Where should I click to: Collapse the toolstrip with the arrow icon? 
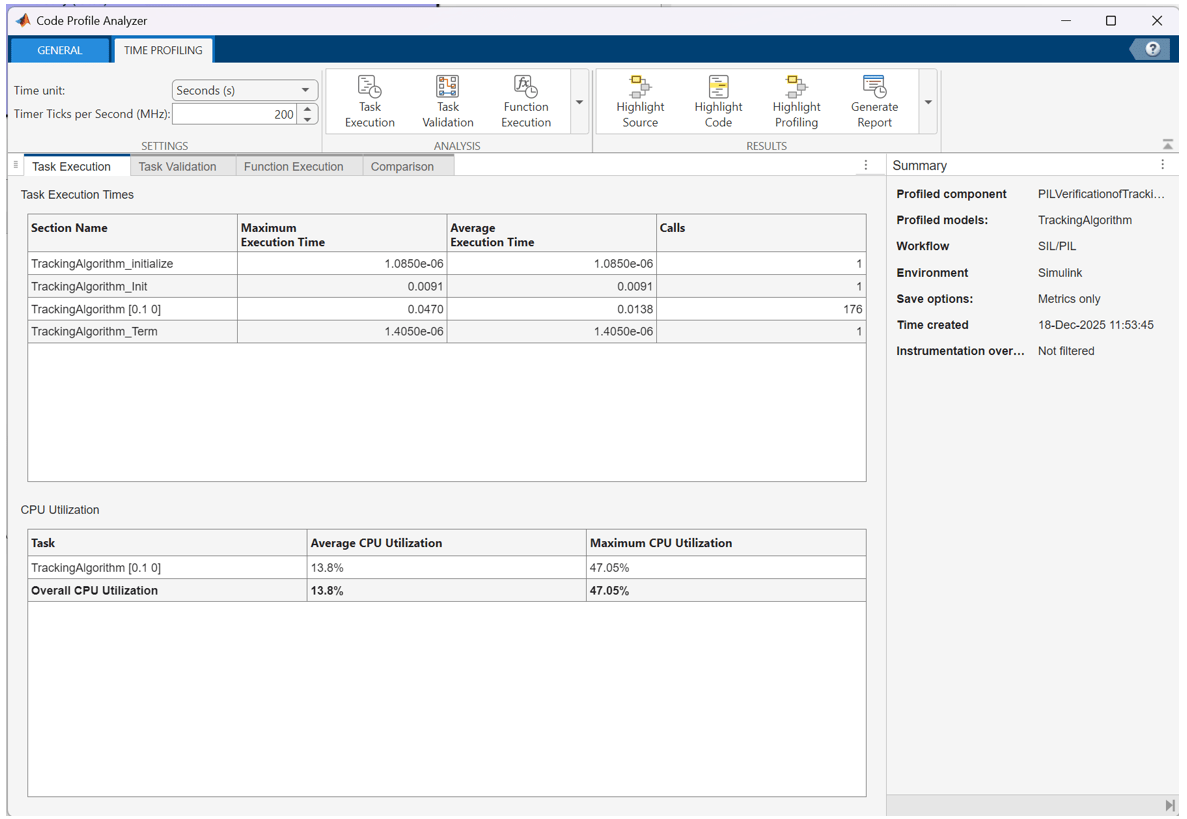[x=1167, y=145]
